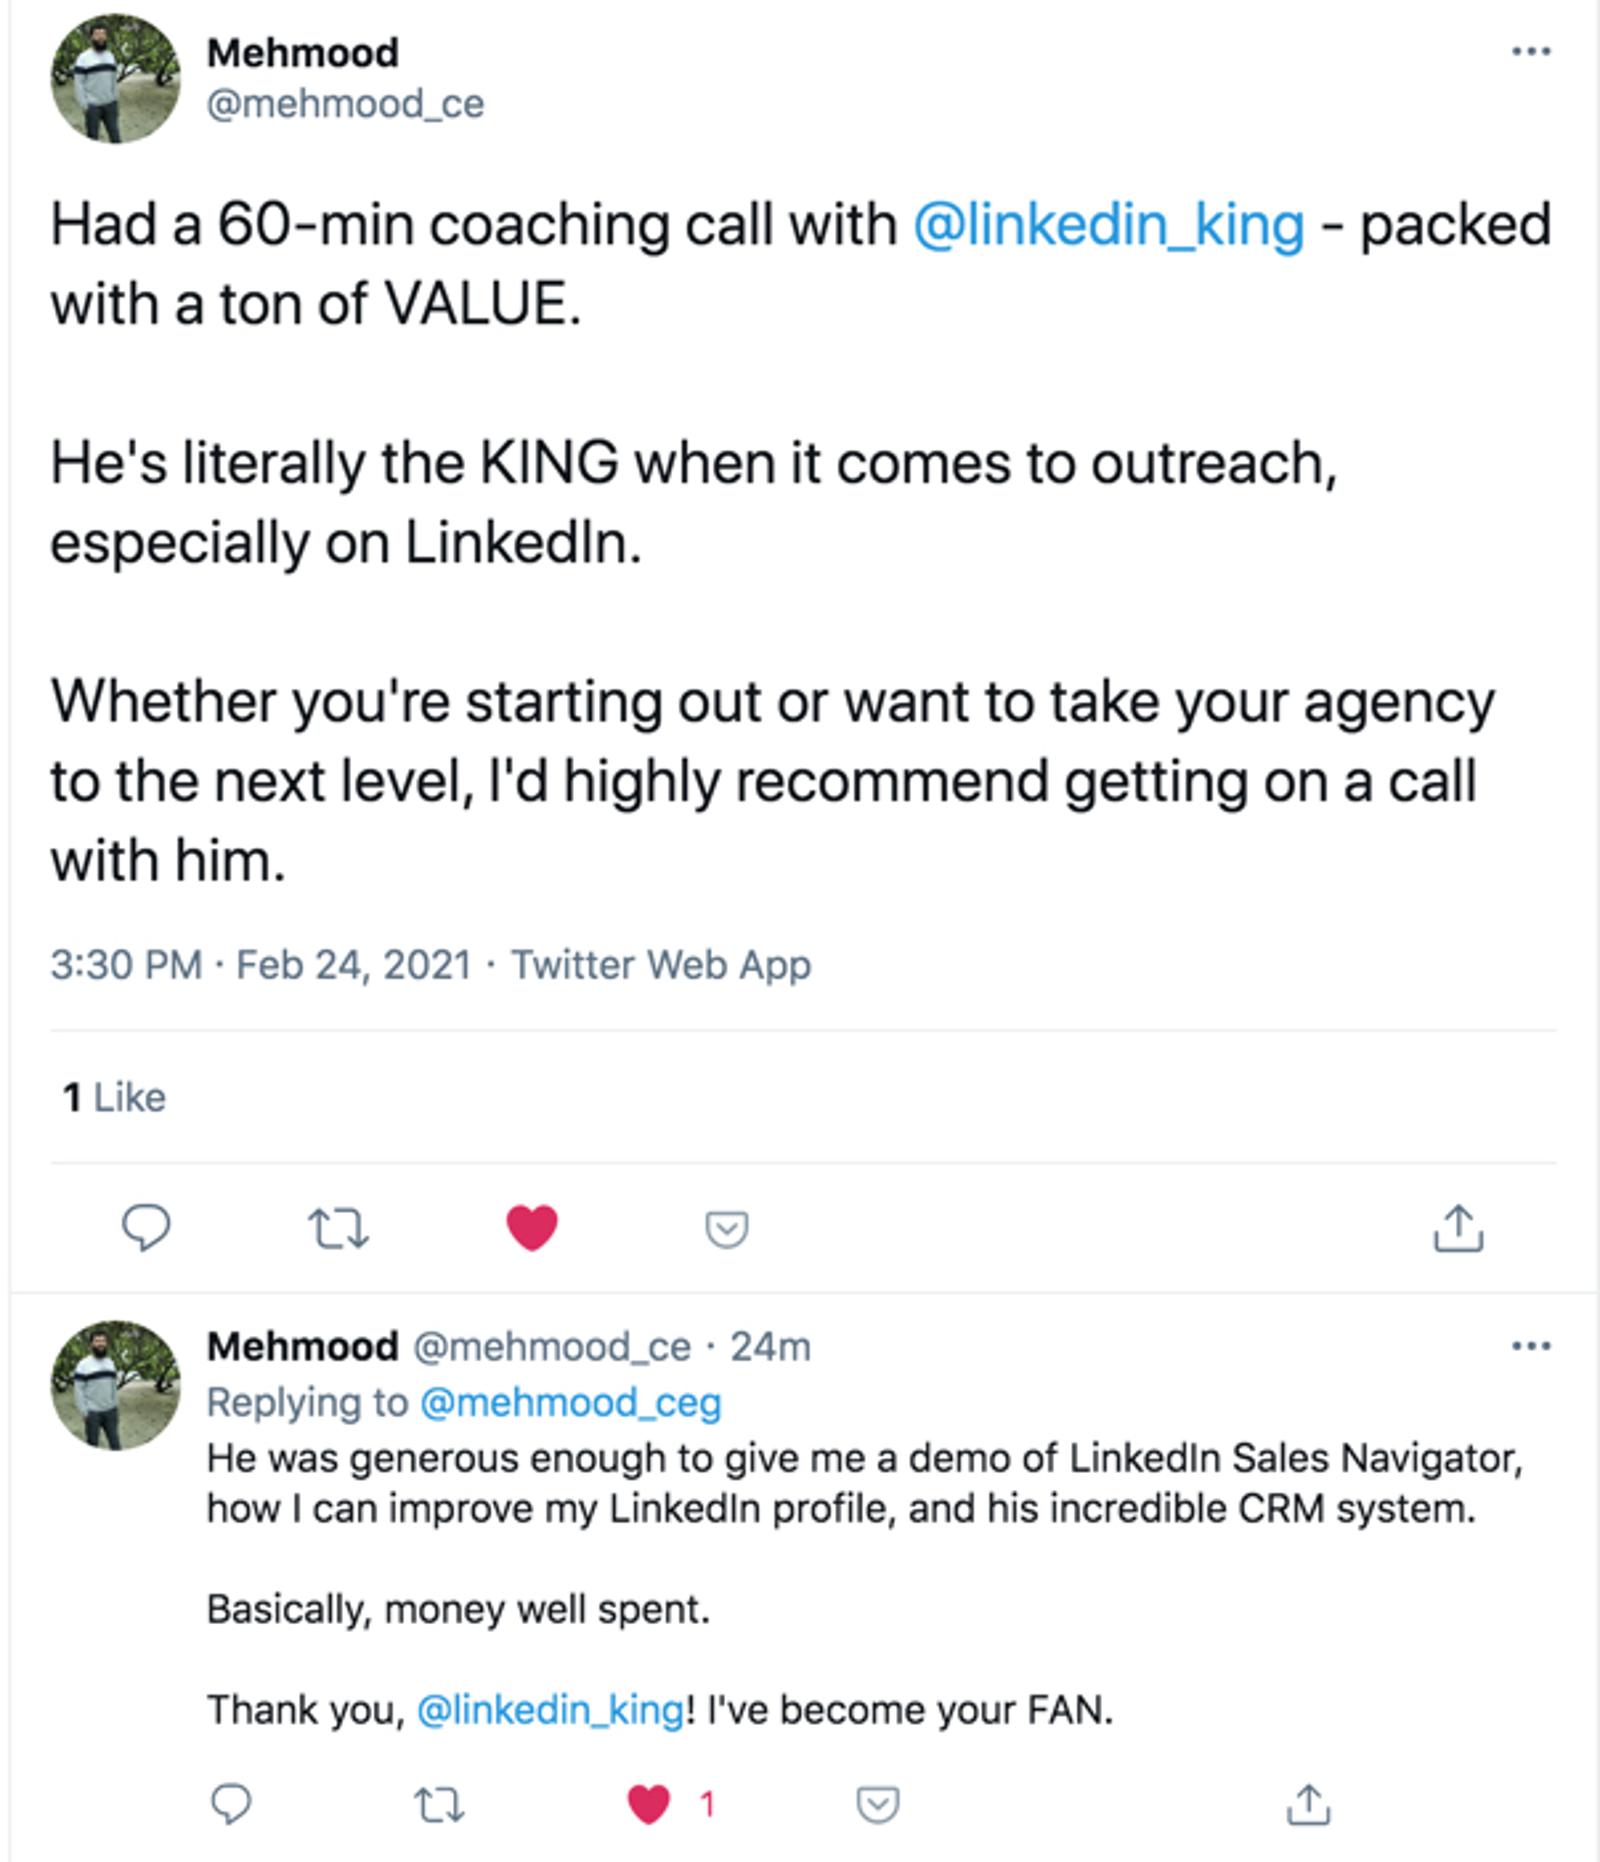Viewport: 1600px width, 1862px height.
Task: Open more options on the reply tweet
Action: pyautogui.click(x=1531, y=1346)
